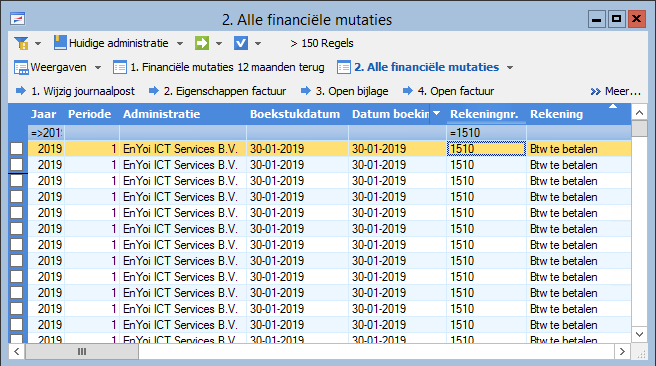Tick checkbox of third table row
The width and height of the screenshot is (656, 366).
pyautogui.click(x=17, y=181)
